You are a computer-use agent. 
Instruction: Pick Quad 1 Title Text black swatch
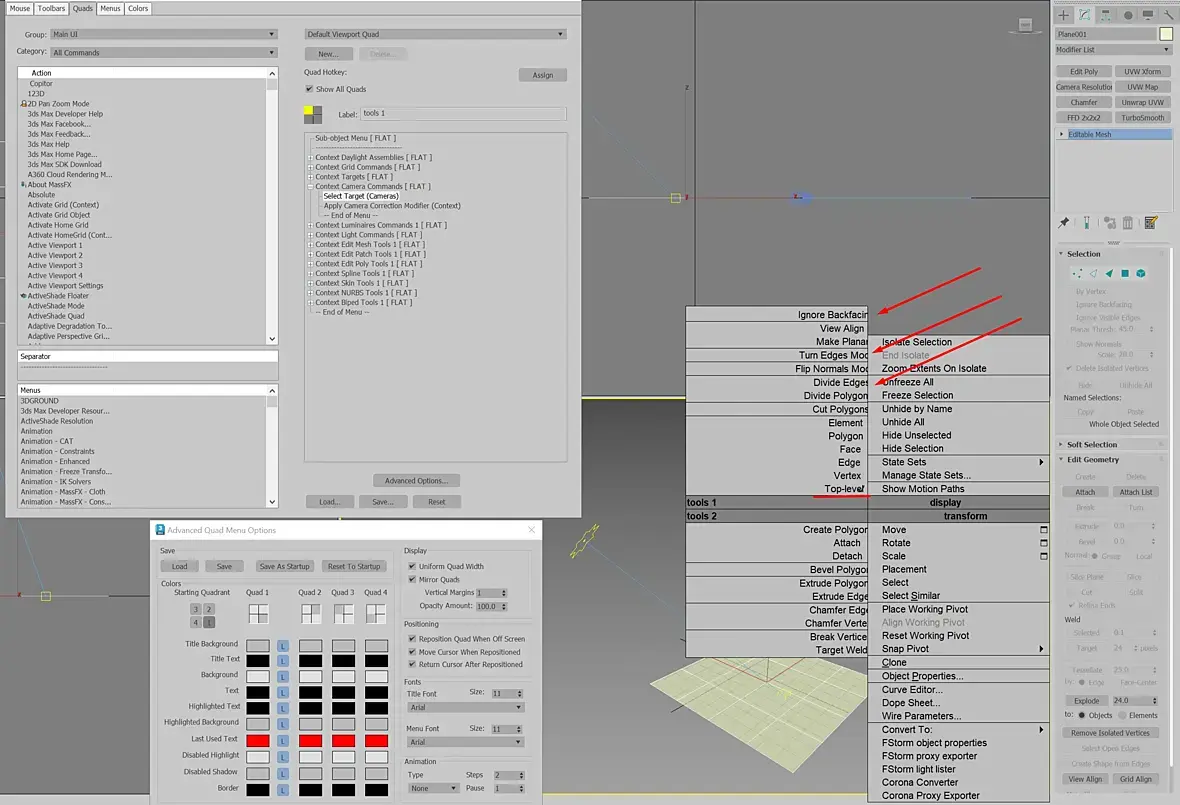tap(257, 661)
